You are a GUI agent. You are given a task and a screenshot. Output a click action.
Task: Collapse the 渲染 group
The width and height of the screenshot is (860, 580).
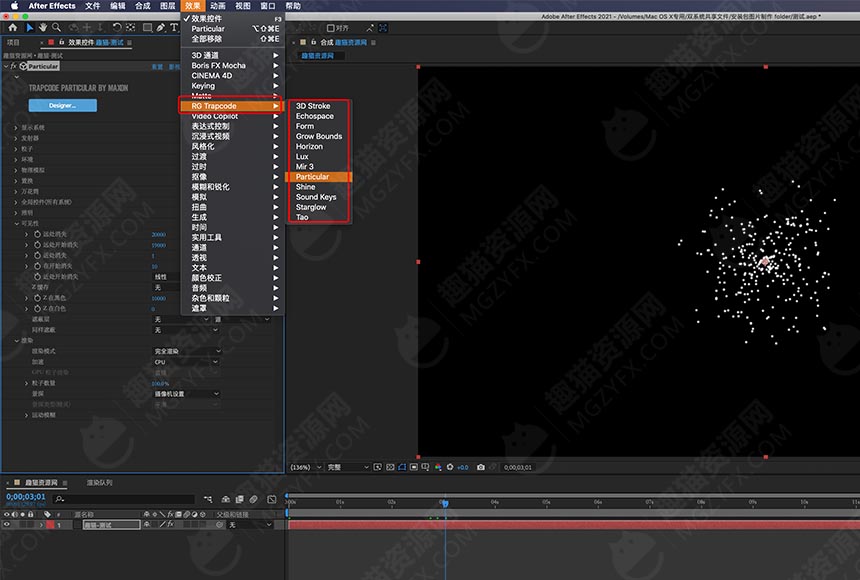coord(16,341)
